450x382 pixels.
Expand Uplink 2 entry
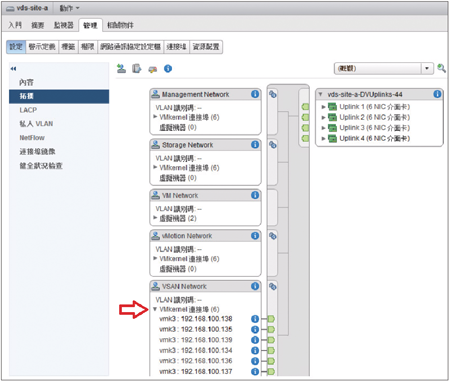[323, 117]
